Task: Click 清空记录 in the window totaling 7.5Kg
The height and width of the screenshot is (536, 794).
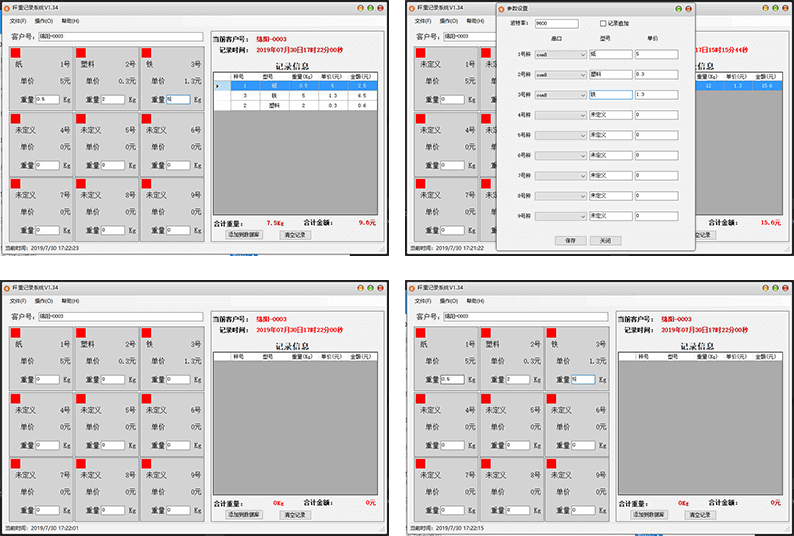Action: pyautogui.click(x=295, y=234)
